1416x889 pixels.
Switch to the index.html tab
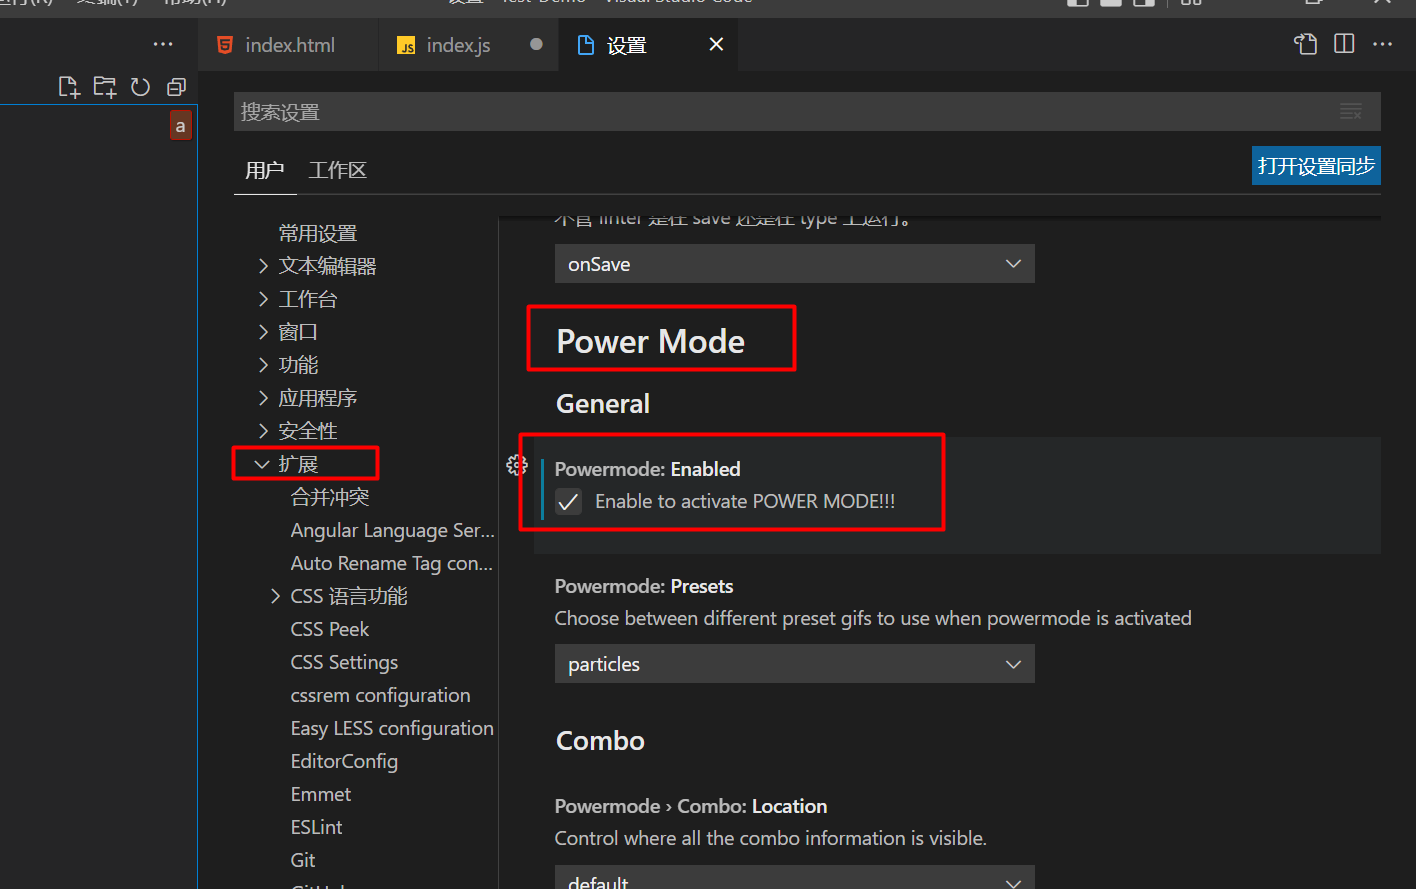(289, 45)
